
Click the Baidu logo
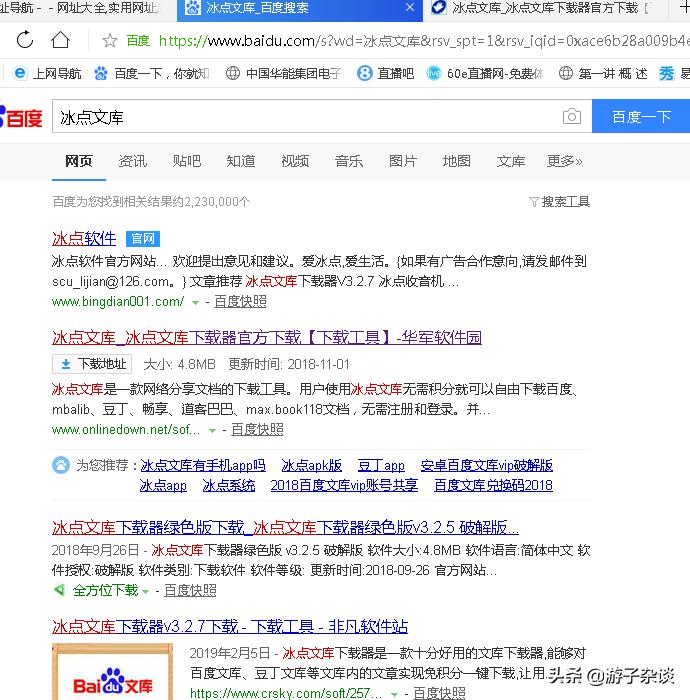tap(21, 117)
